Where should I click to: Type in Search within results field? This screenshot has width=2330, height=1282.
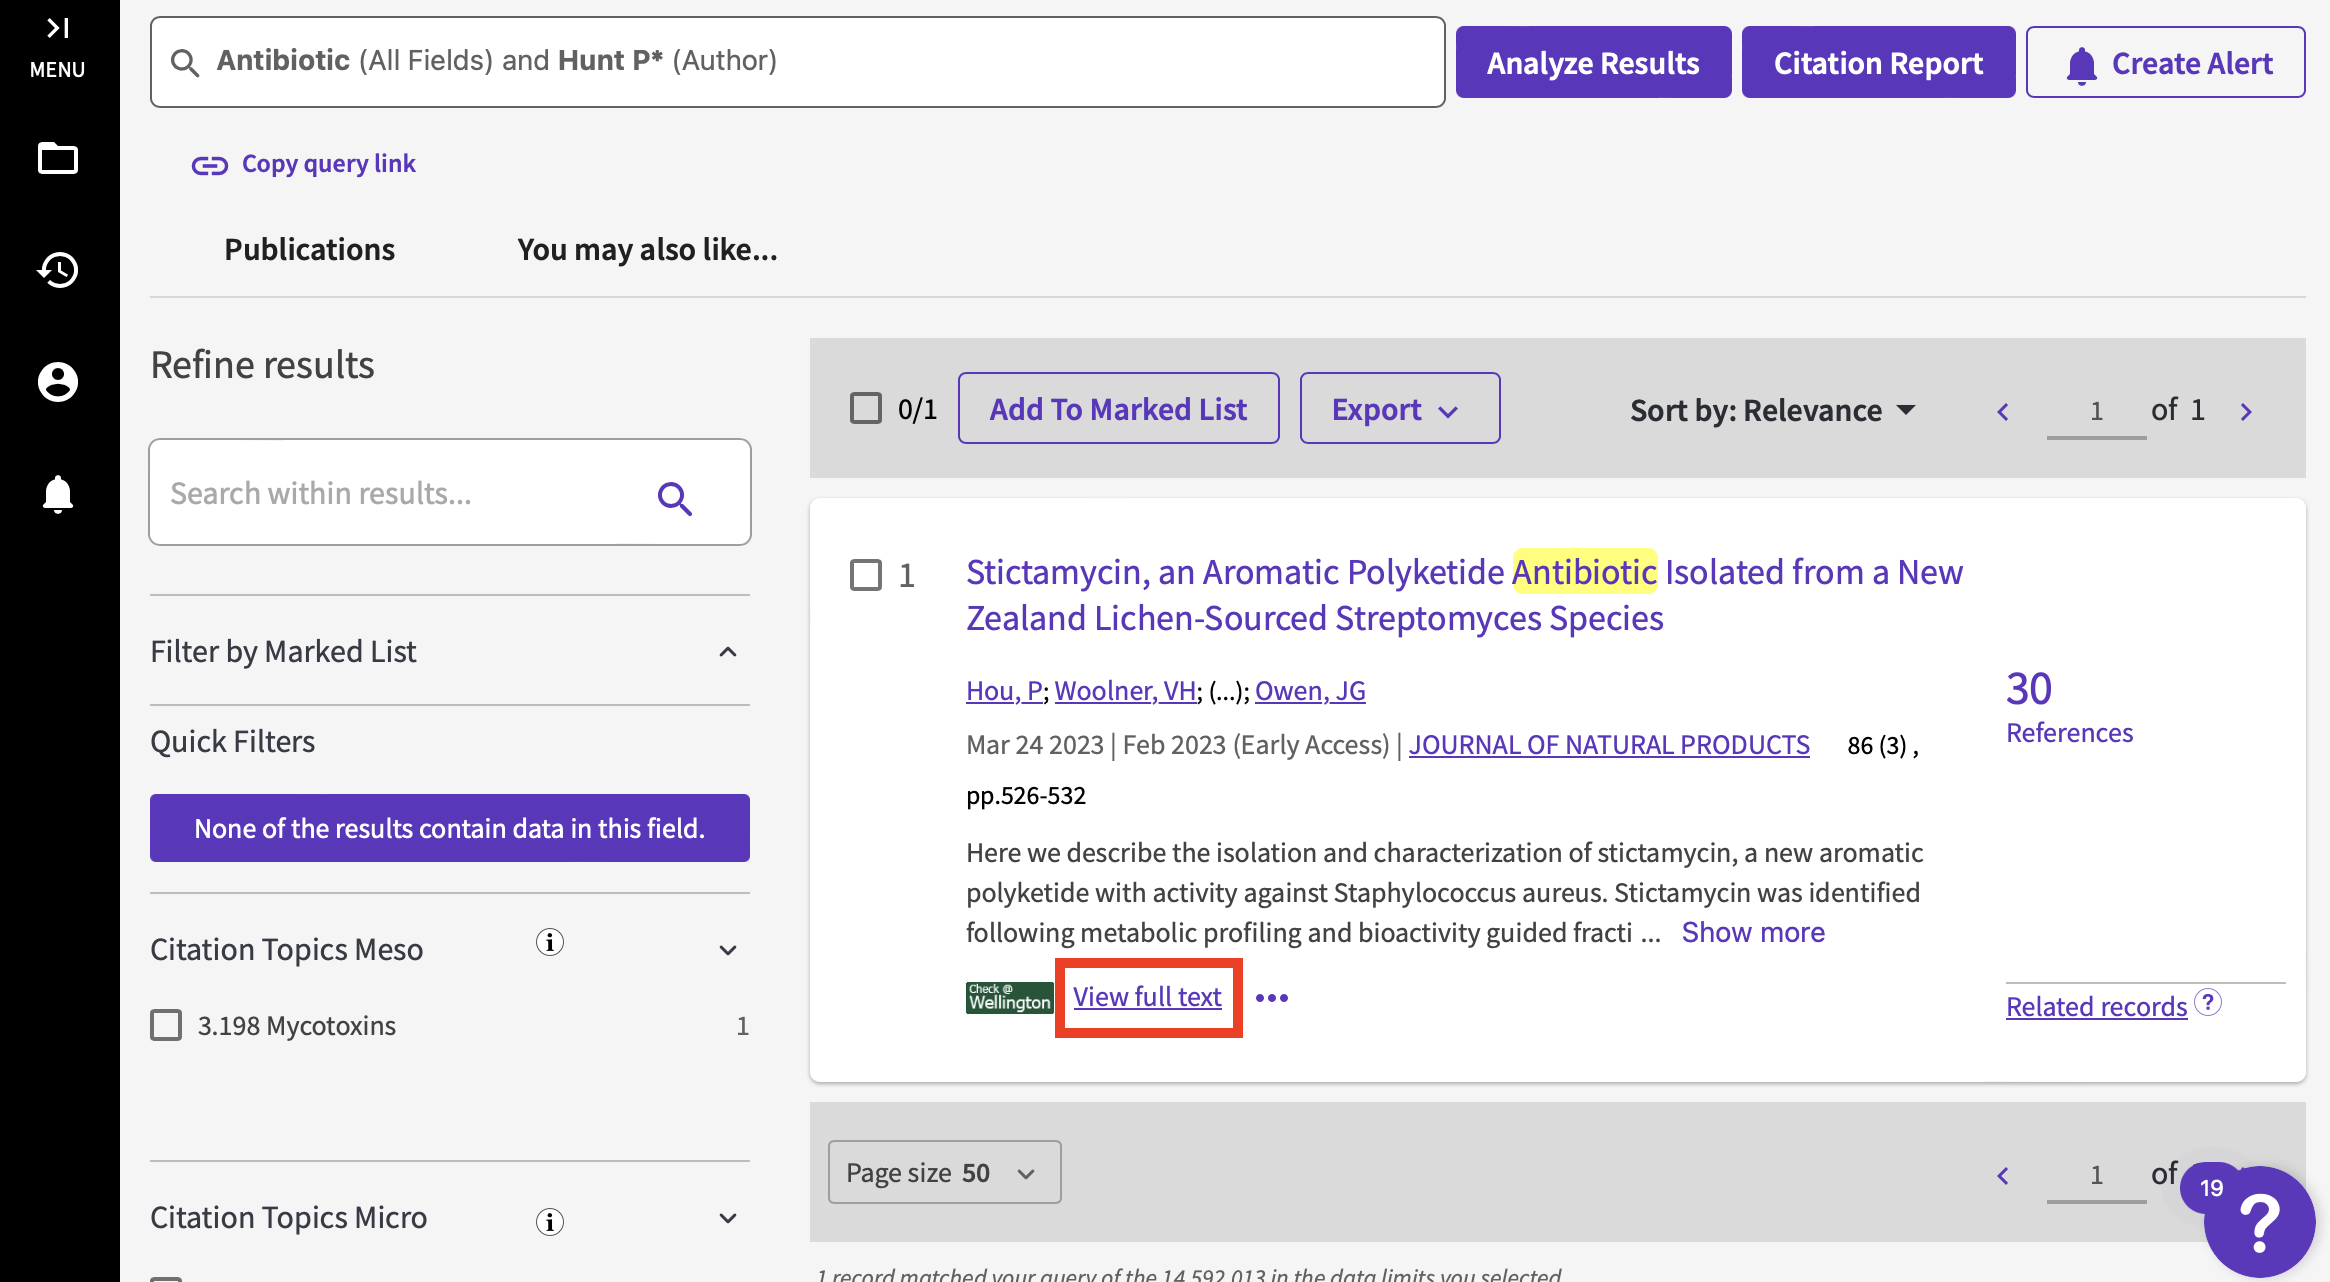coord(400,493)
